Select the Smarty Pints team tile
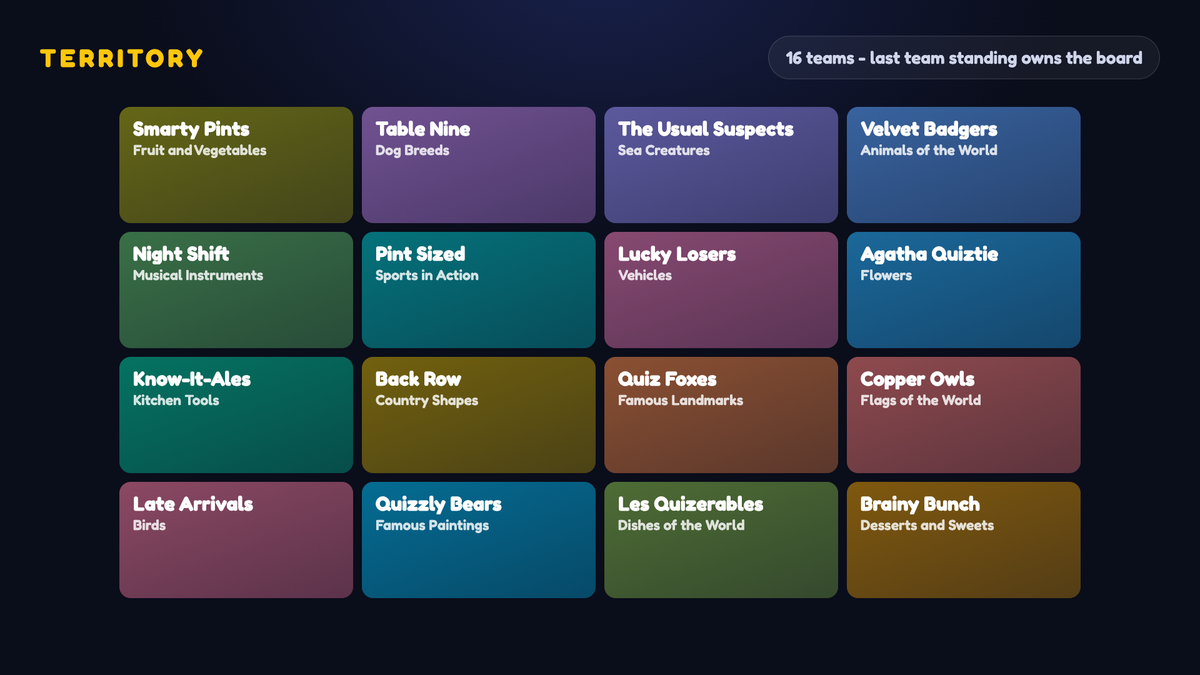Screen dimensions: 1200x675 [236, 165]
